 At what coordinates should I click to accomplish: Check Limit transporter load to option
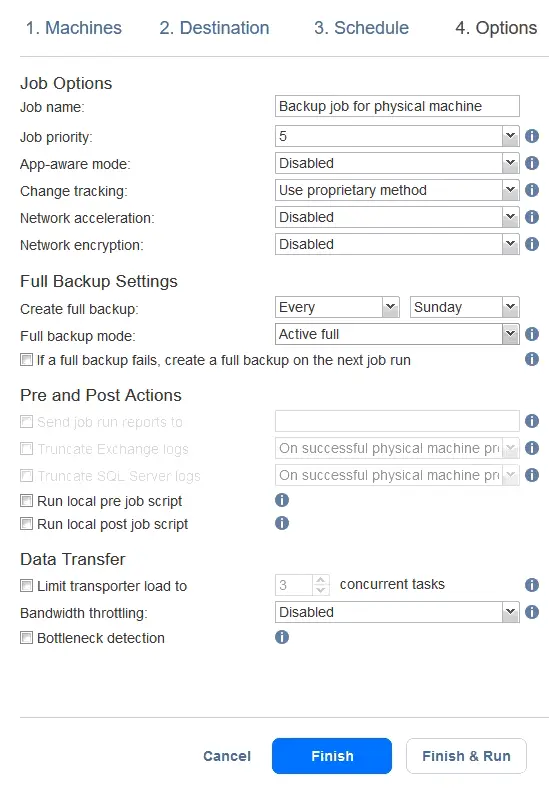(x=26, y=586)
